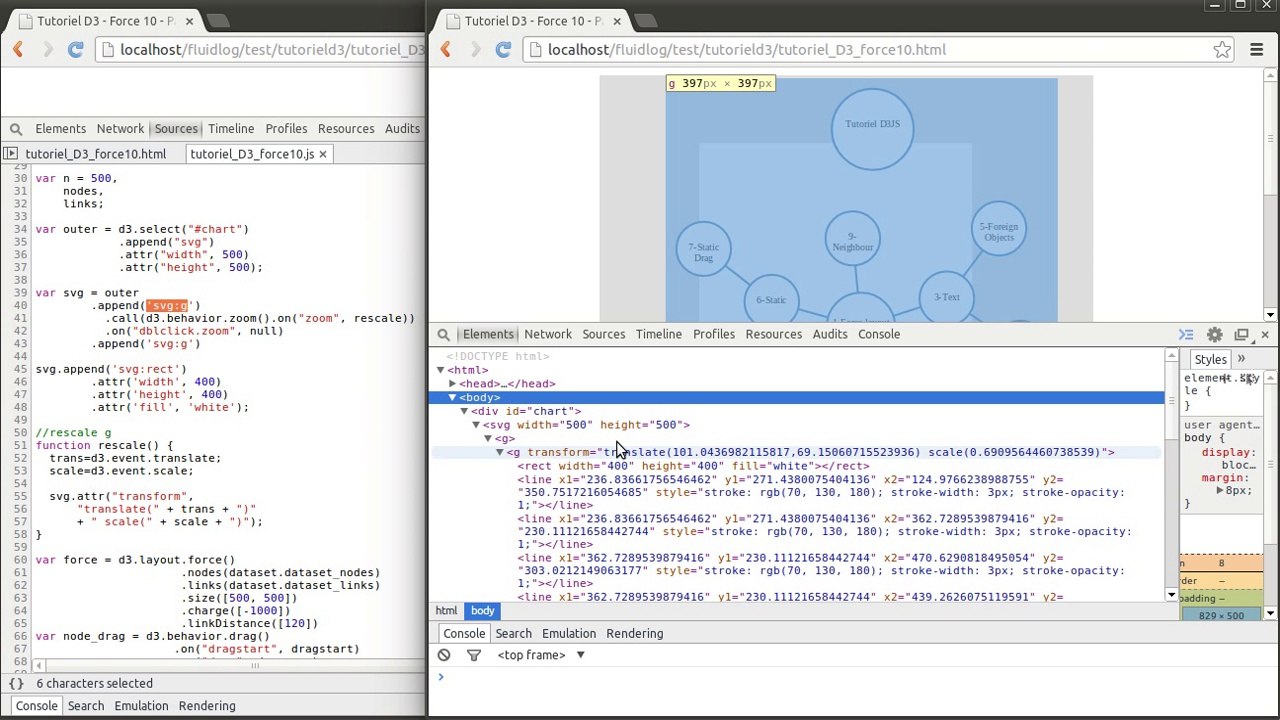Close the right DevTools panel
The height and width of the screenshot is (720, 1280).
click(x=1265, y=334)
